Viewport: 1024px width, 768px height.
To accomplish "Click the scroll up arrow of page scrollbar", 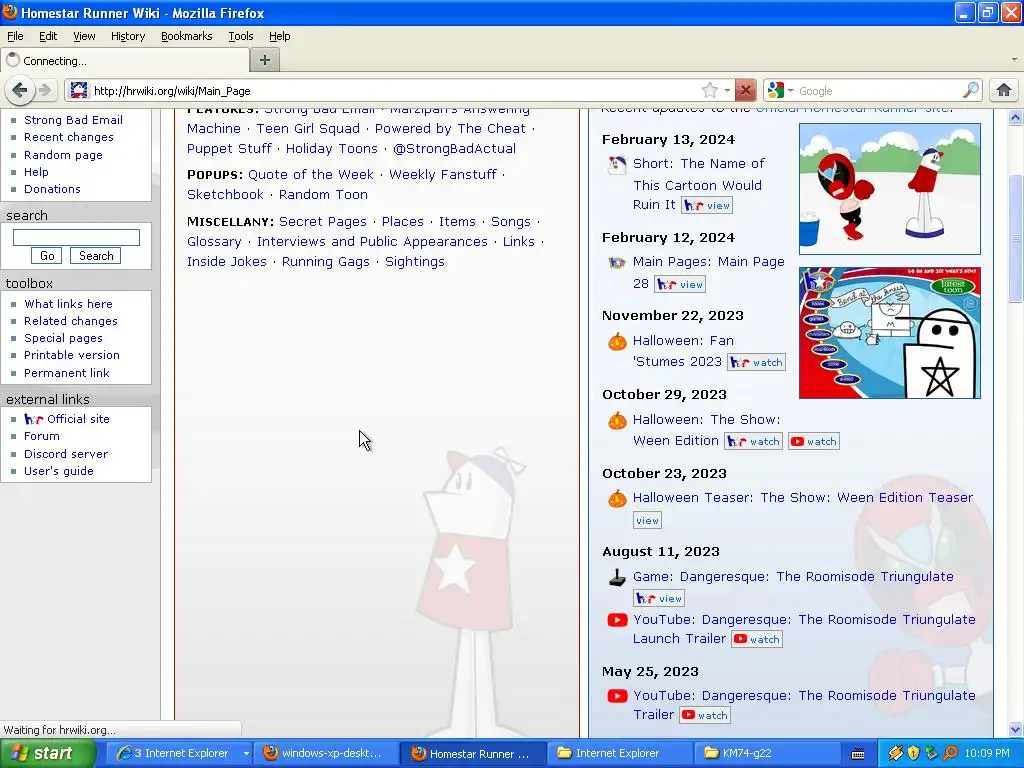I will [1016, 118].
